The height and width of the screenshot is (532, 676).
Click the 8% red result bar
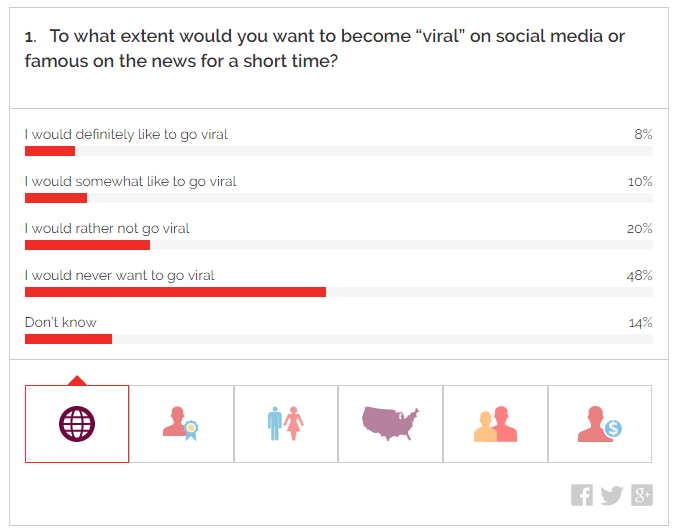[x=50, y=151]
